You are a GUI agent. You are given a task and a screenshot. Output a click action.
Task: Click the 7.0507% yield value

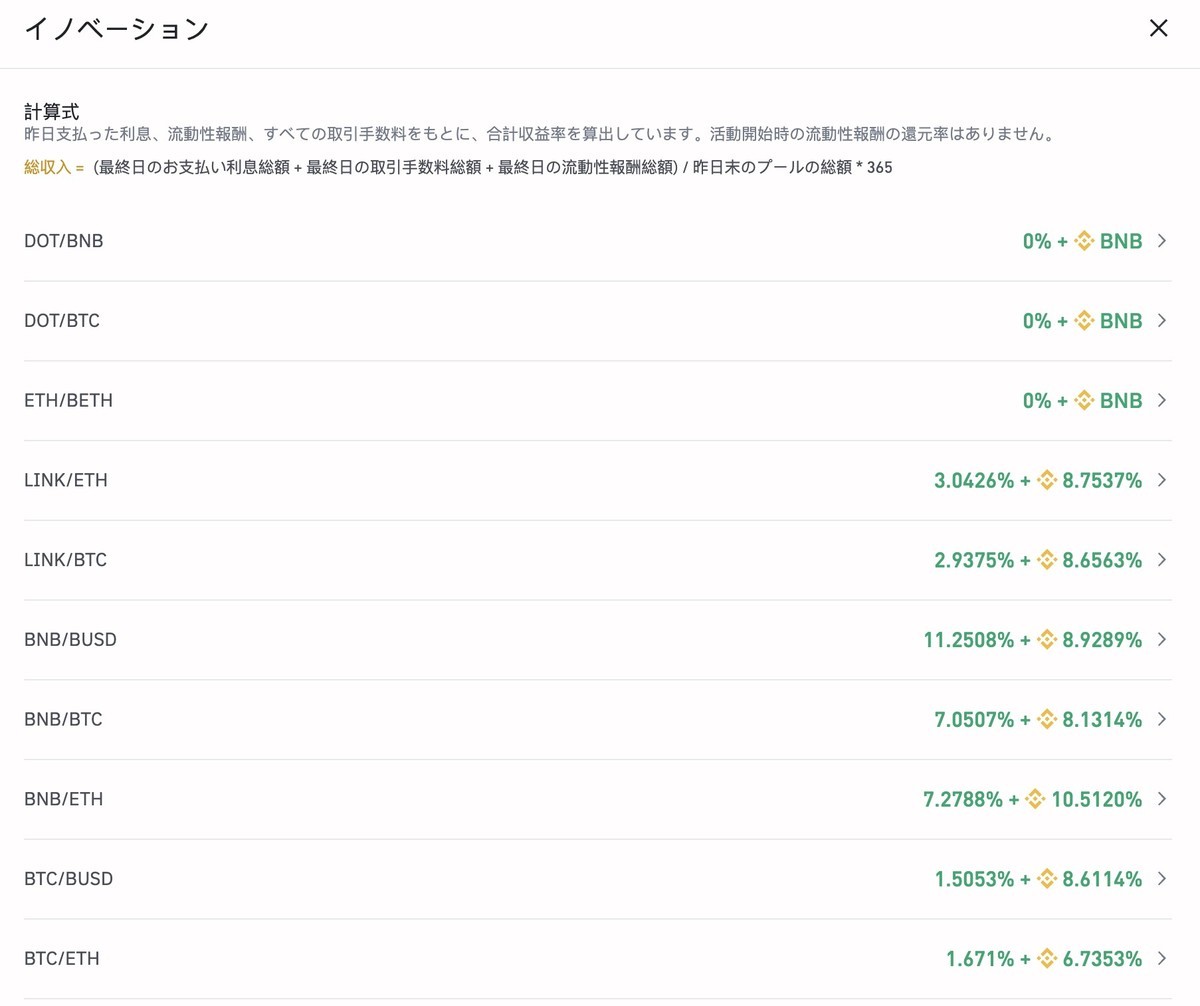pos(974,719)
